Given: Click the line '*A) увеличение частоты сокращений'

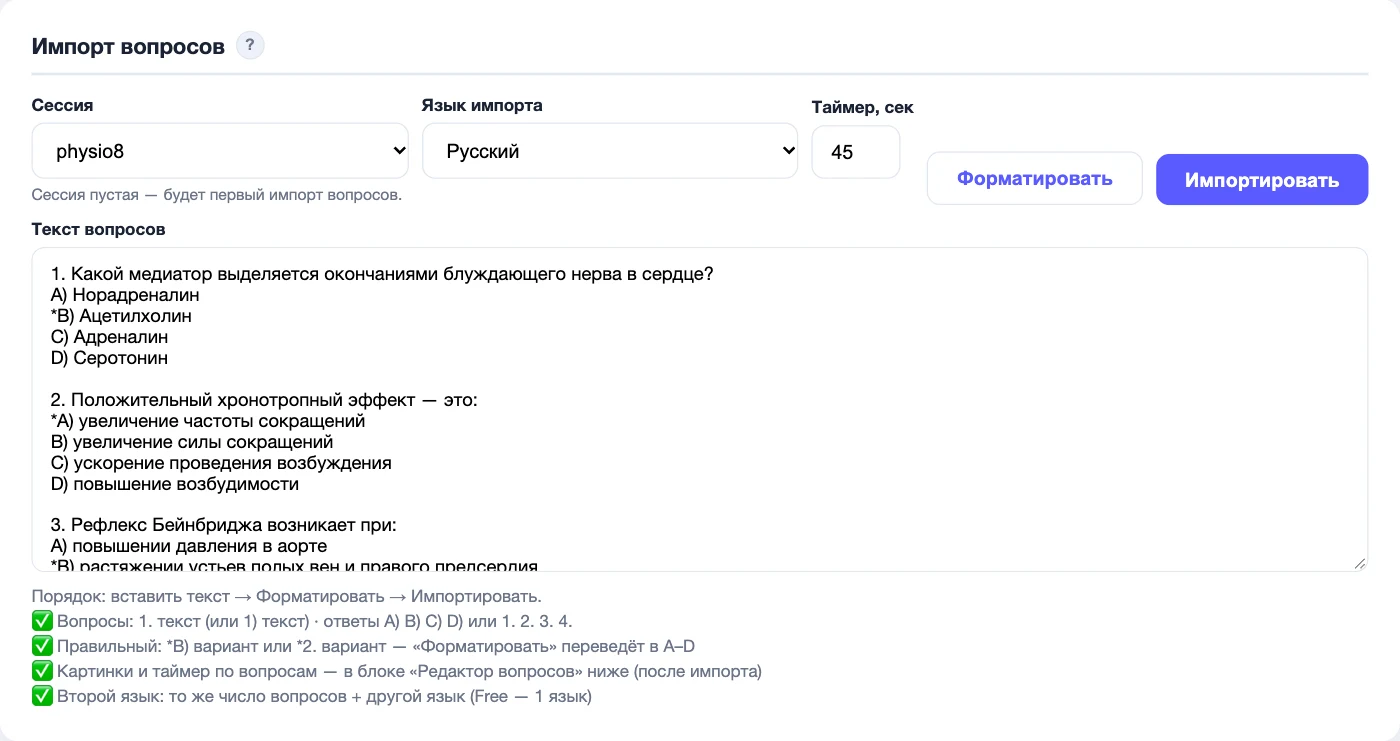Looking at the screenshot, I should coord(208,421).
